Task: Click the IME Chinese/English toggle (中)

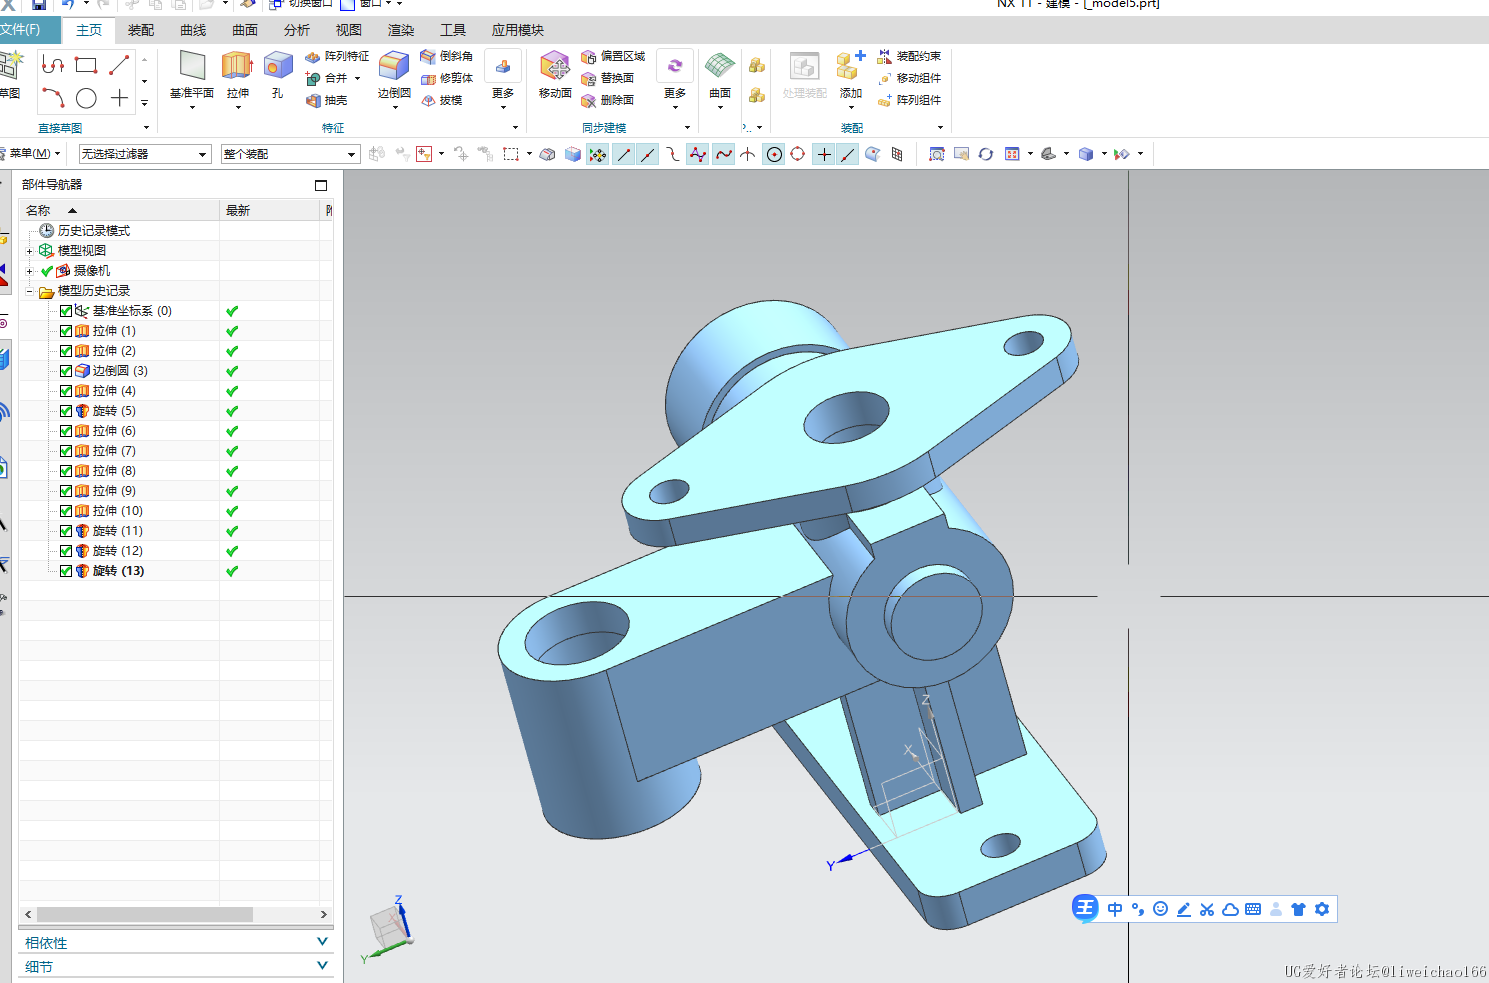Action: (x=1115, y=909)
